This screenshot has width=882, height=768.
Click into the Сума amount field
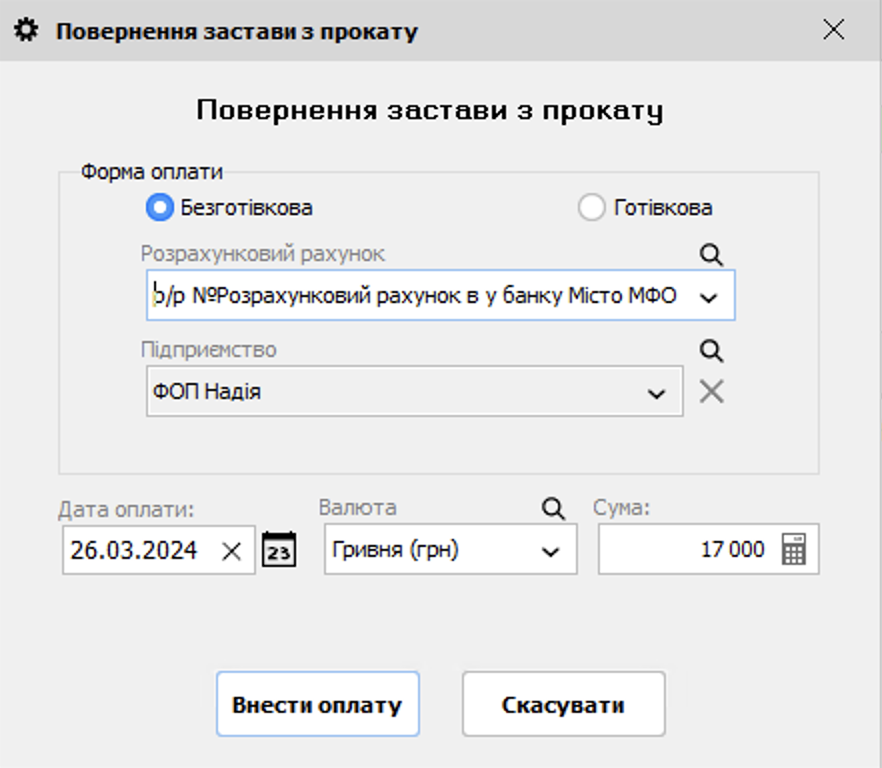(700, 549)
